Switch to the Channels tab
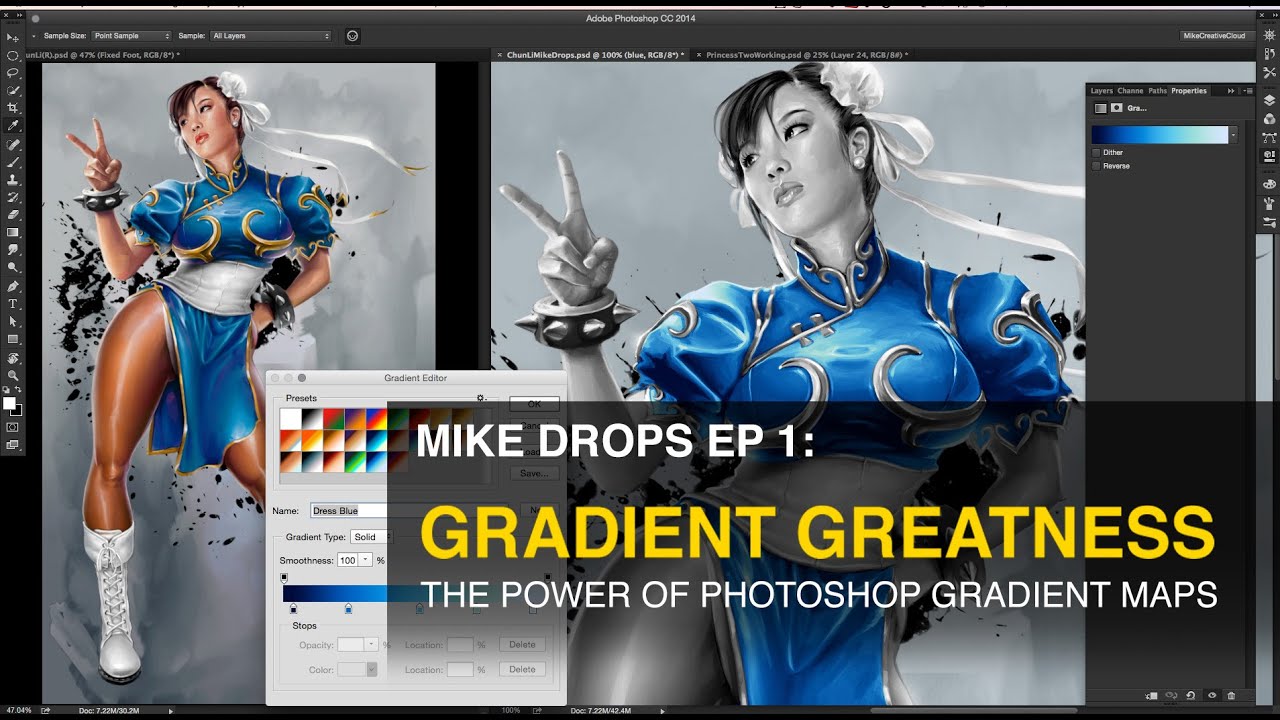Image resolution: width=1280 pixels, height=720 pixels. (1130, 91)
